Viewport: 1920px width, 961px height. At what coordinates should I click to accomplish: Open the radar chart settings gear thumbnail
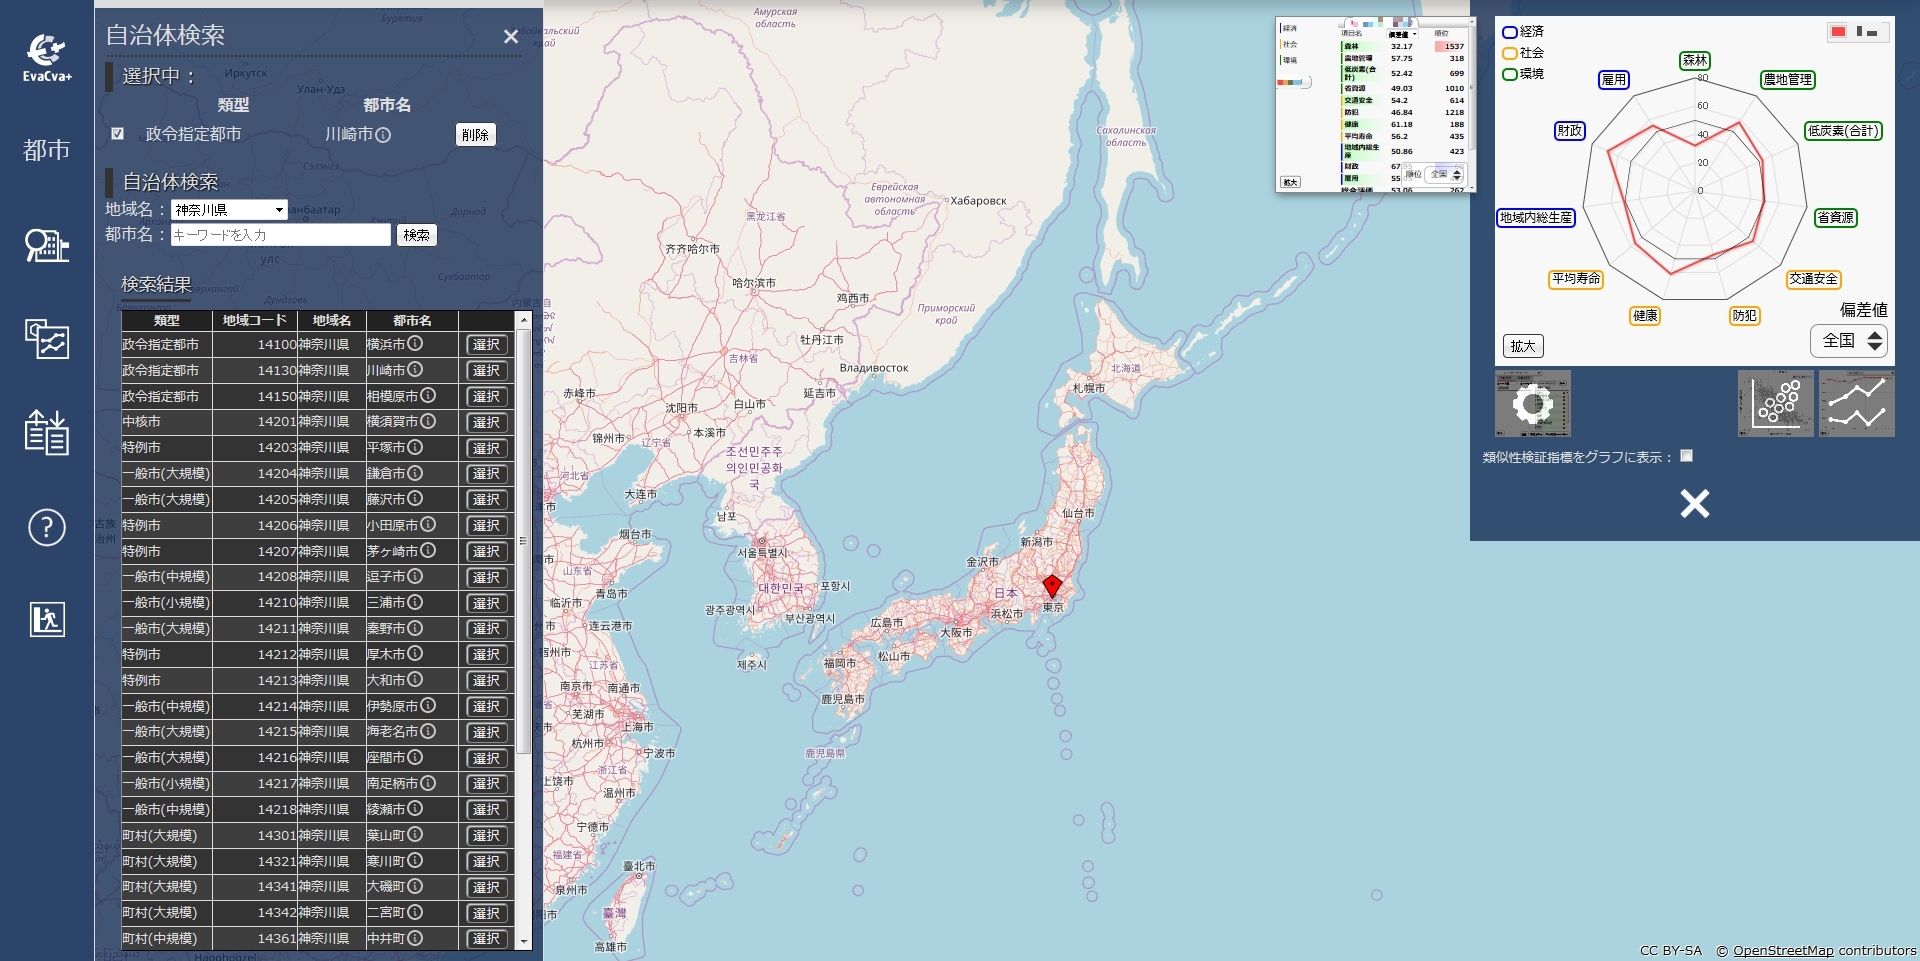1532,404
